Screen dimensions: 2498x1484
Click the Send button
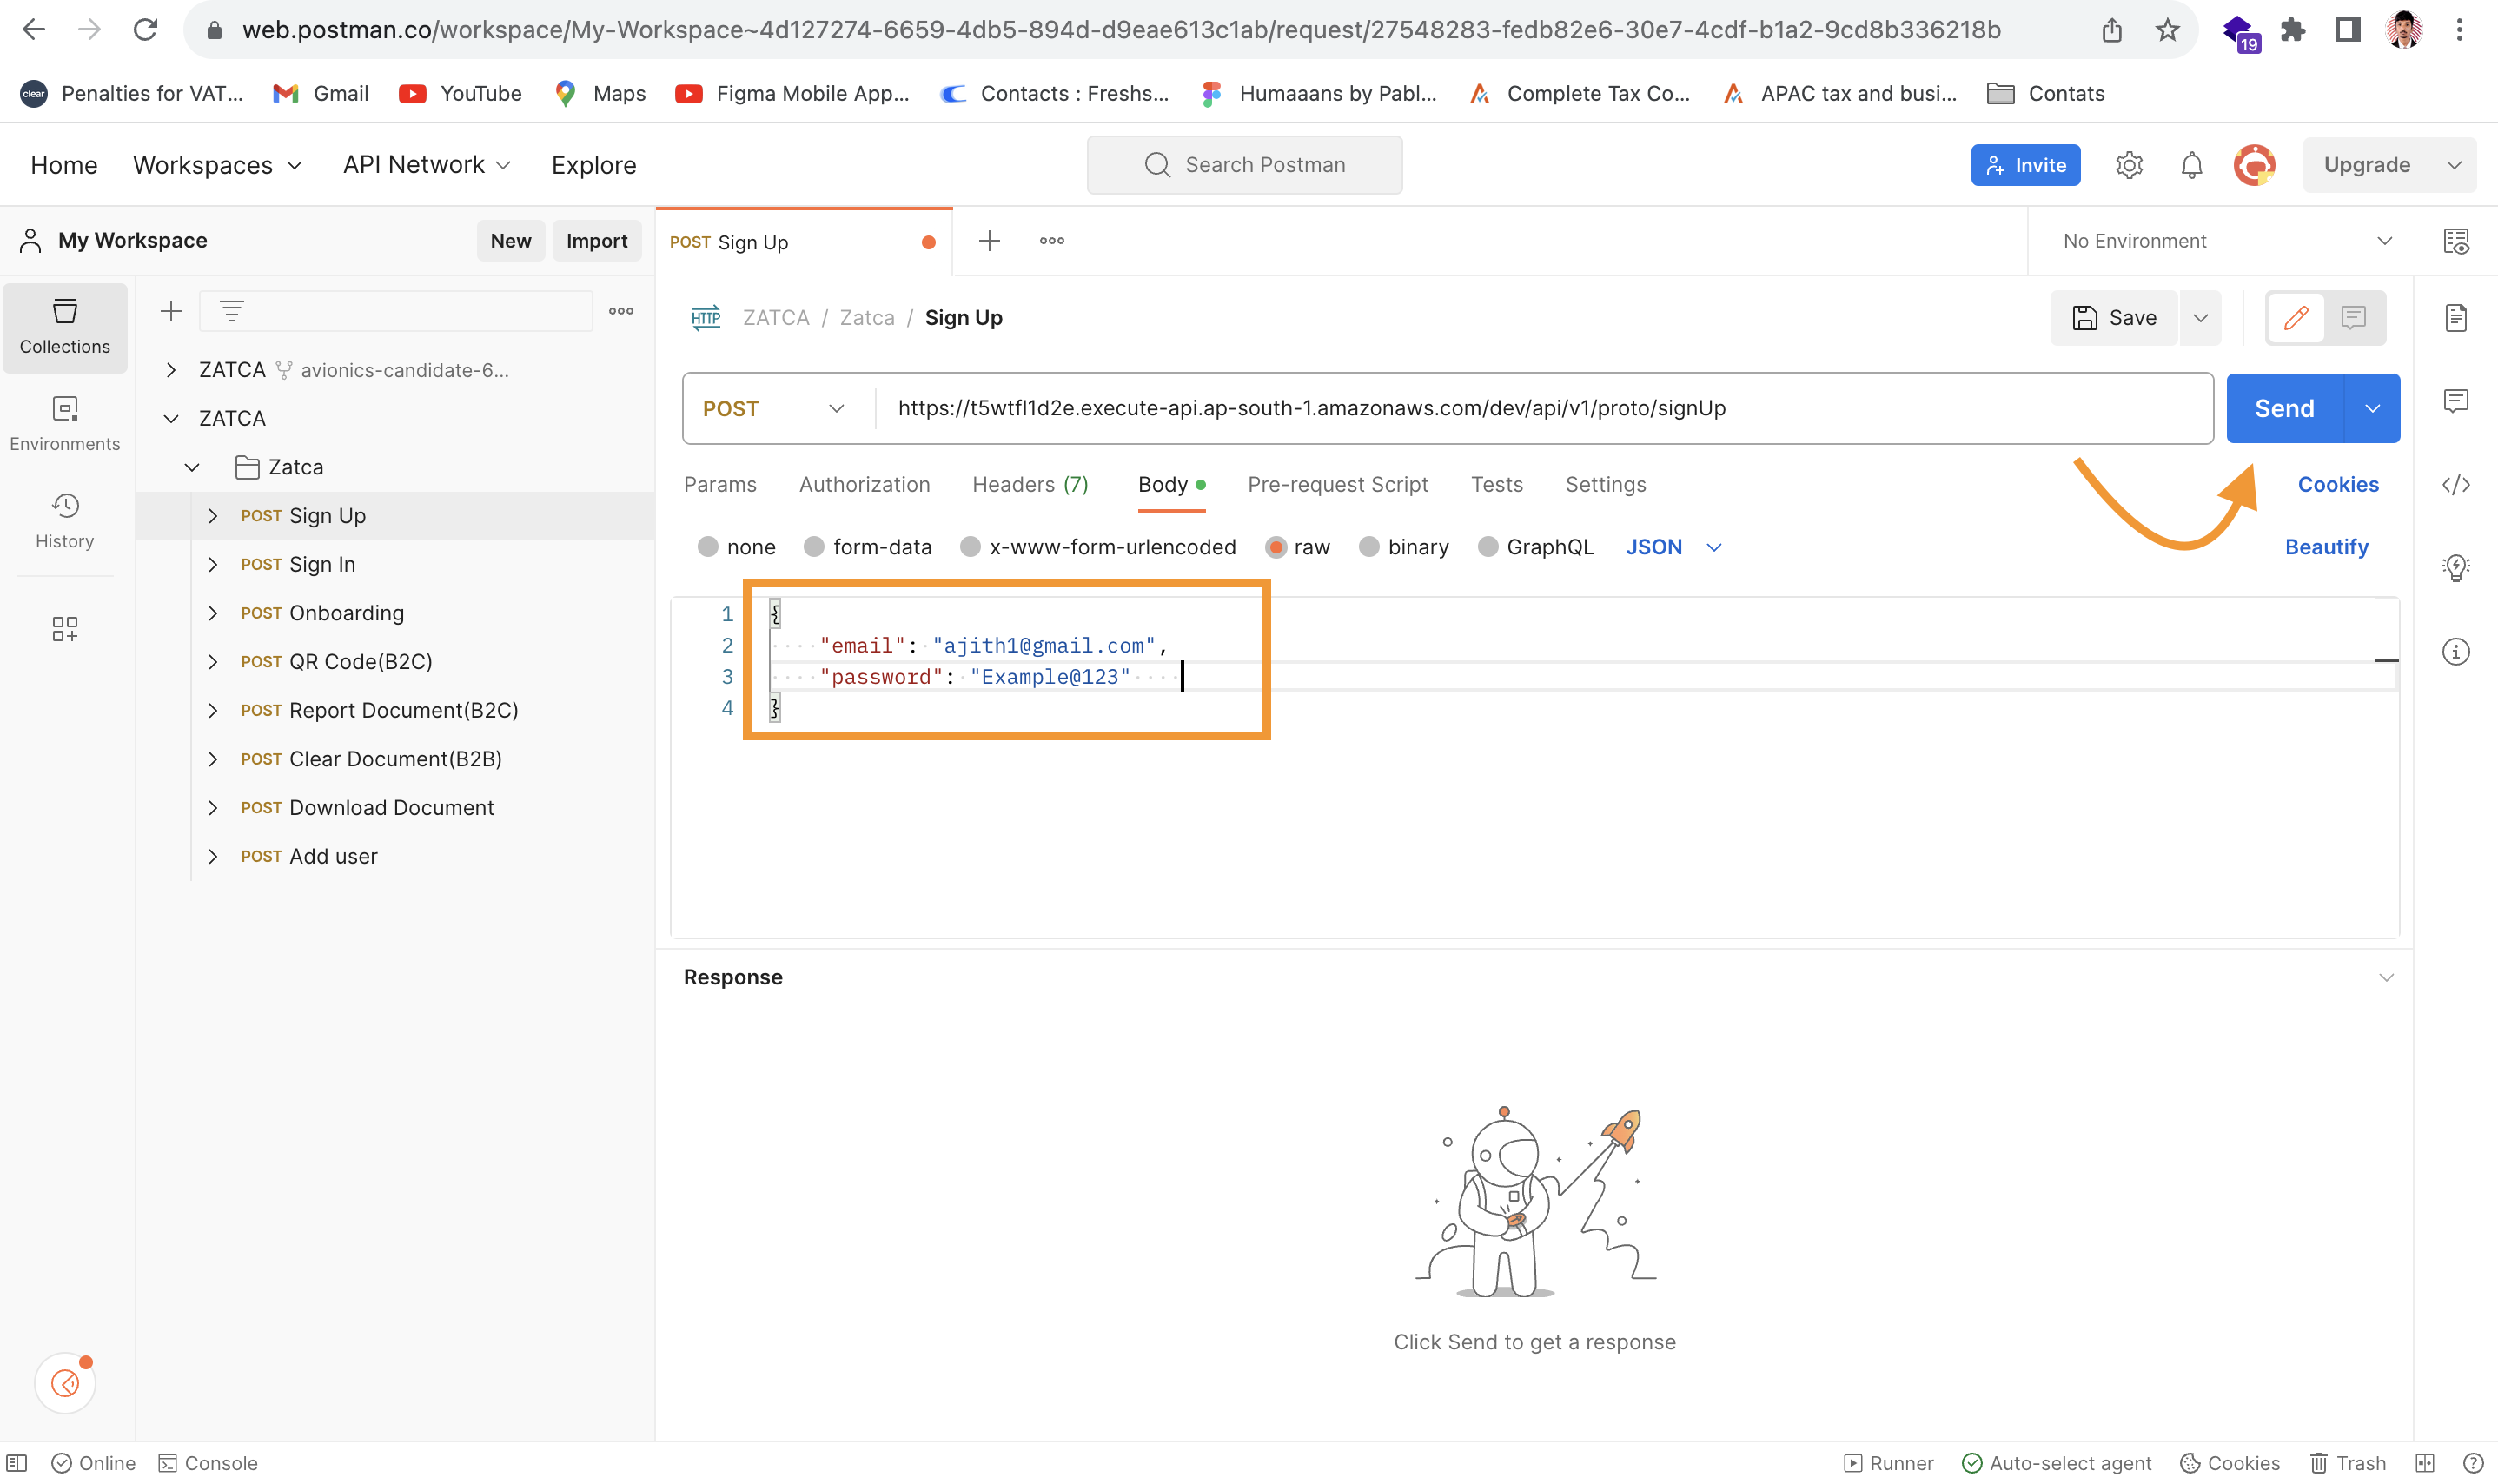coord(2285,408)
